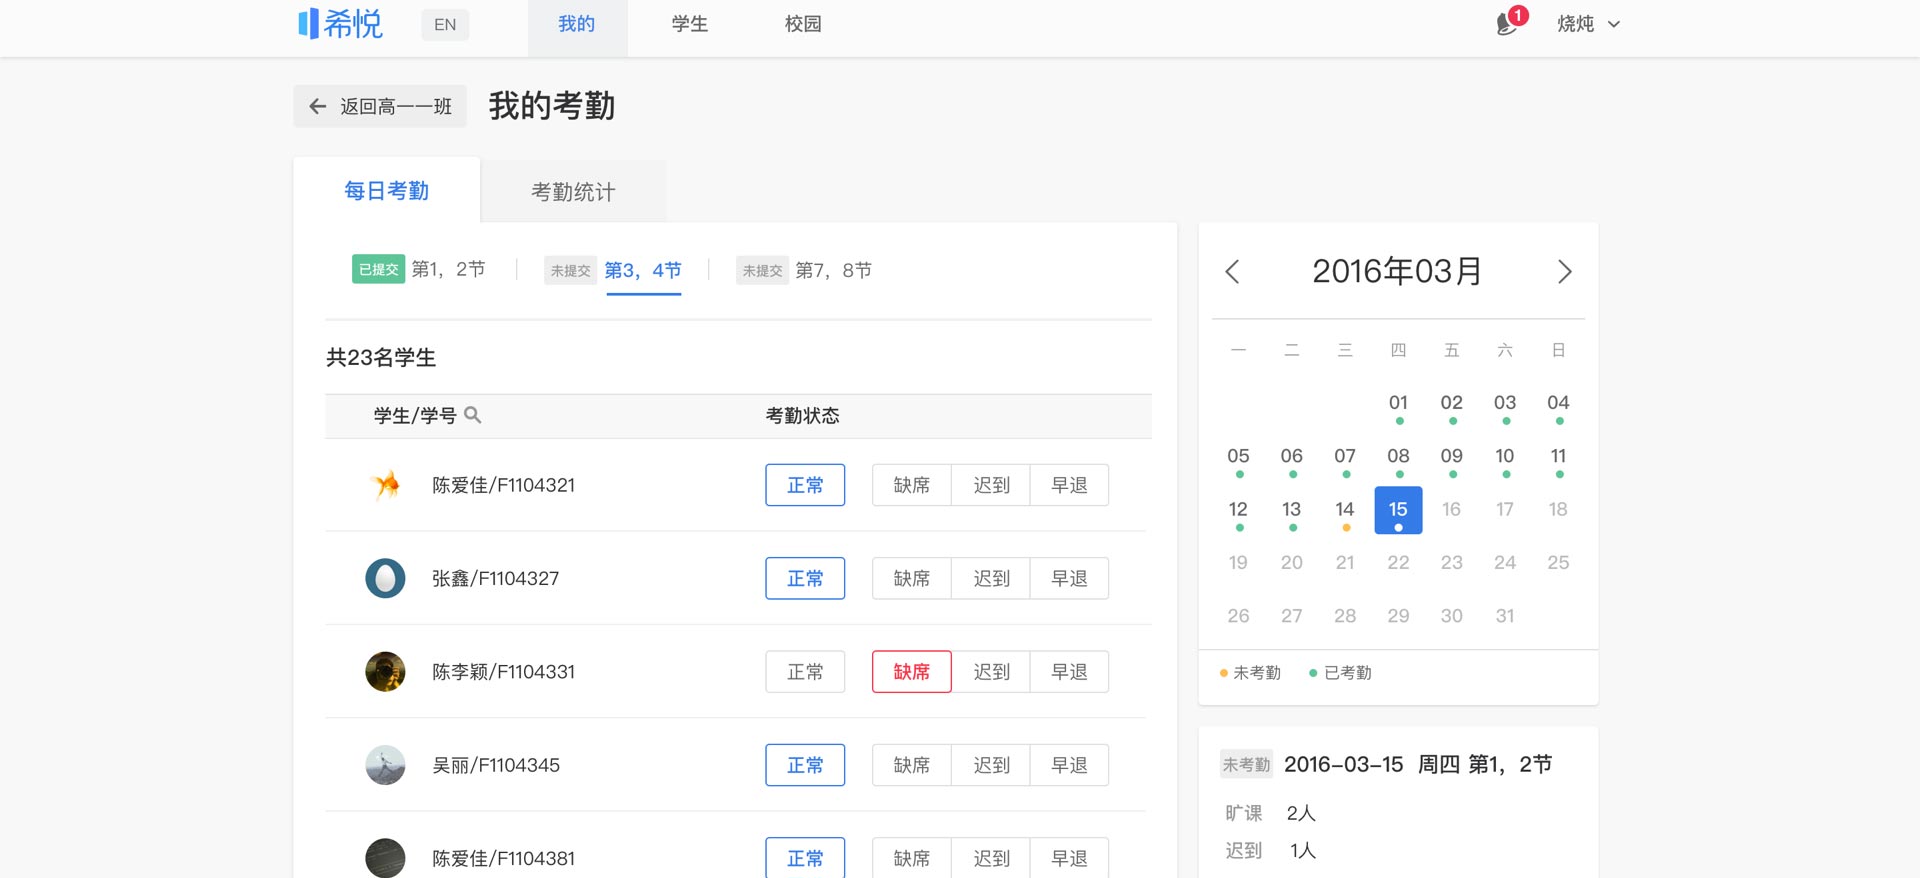Click the notification bell icon

(x=1507, y=24)
